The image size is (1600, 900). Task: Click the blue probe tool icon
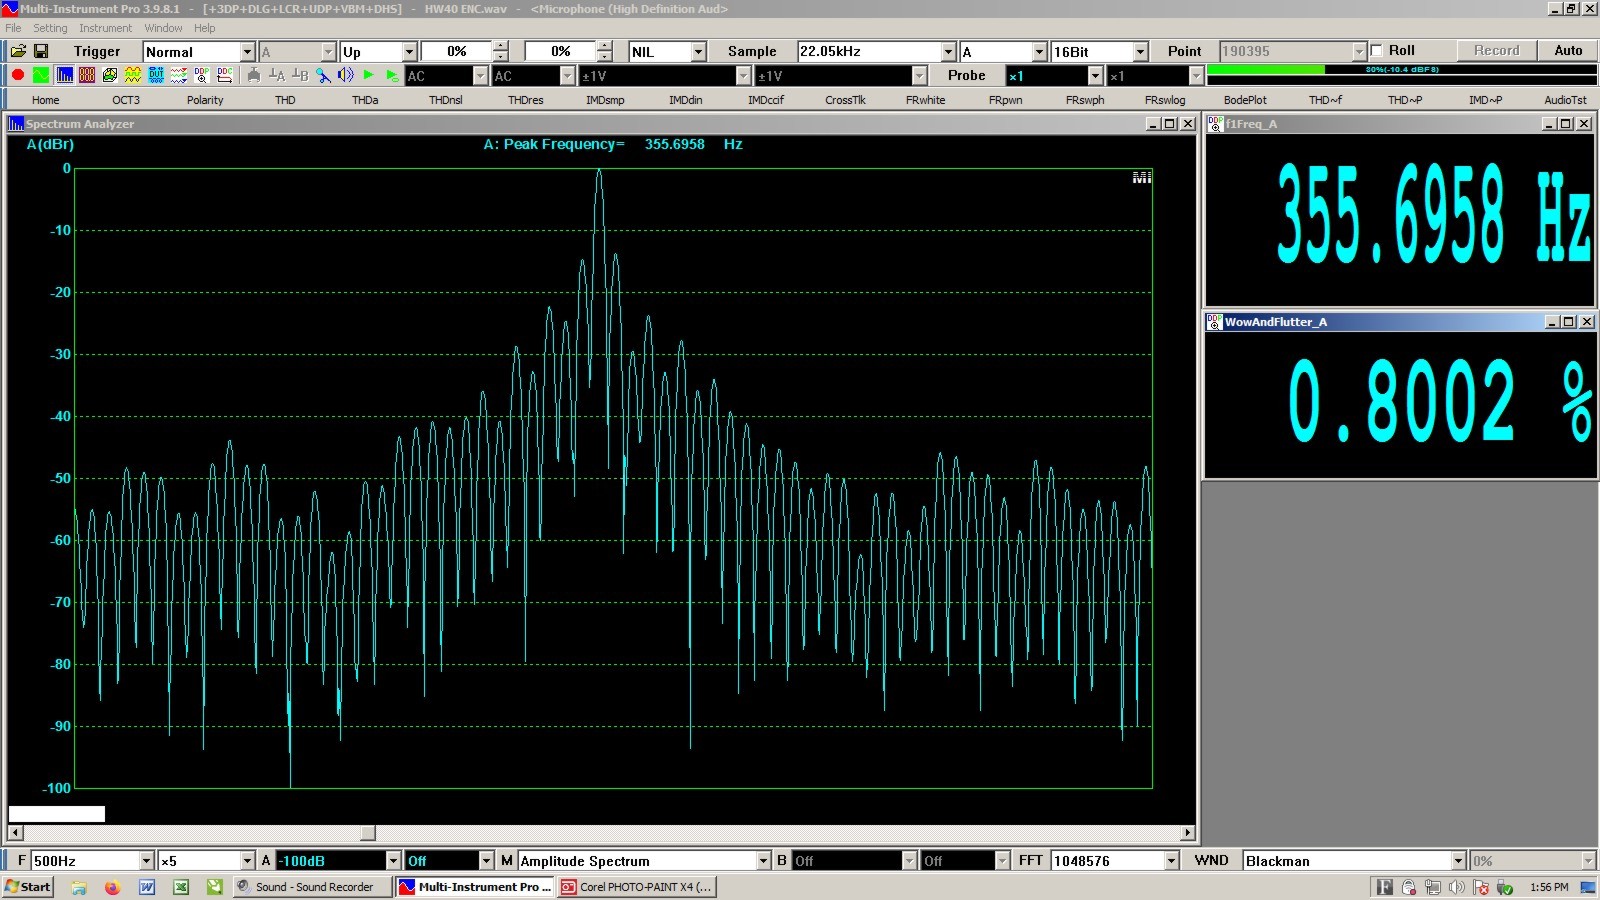[x=323, y=75]
